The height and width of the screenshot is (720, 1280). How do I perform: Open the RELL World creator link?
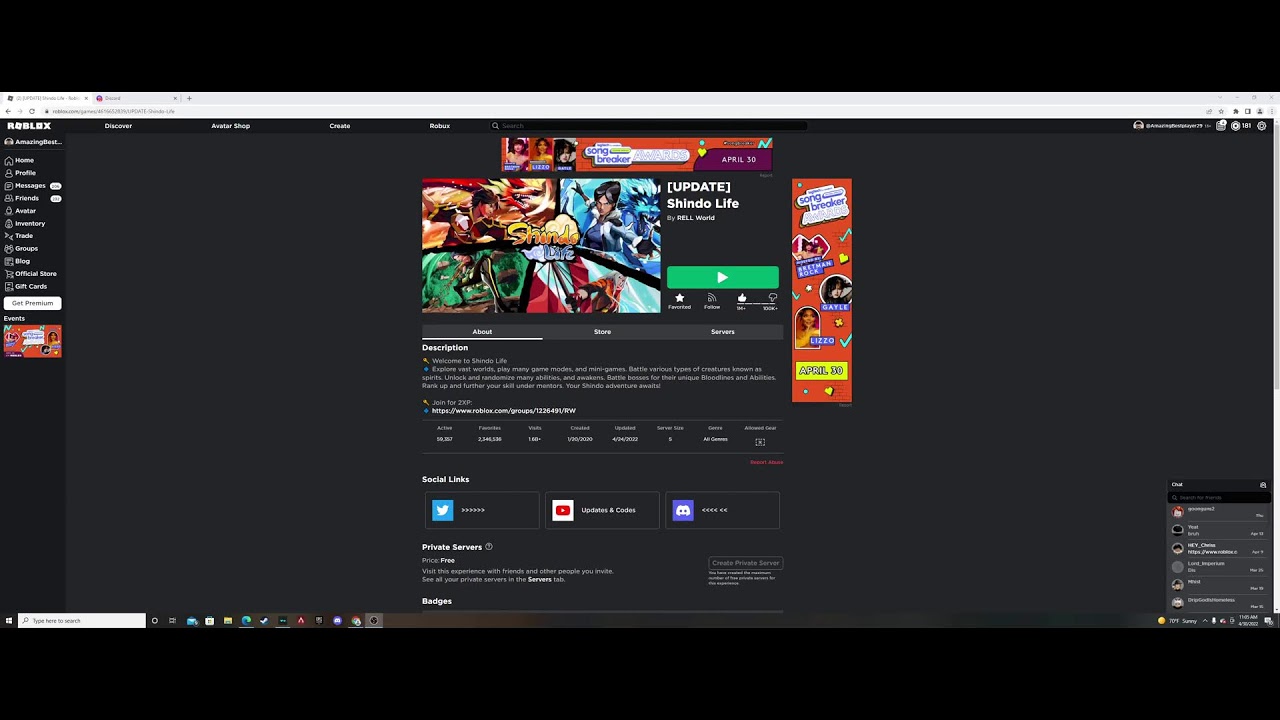695,218
